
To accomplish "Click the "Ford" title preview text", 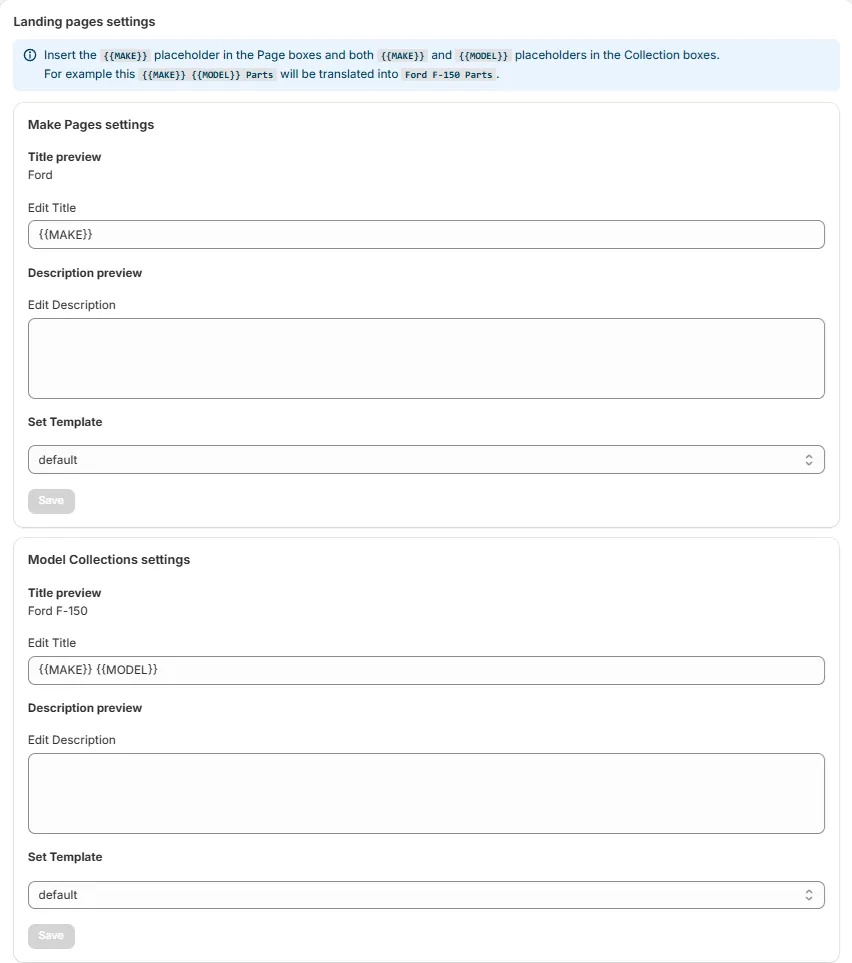I will (x=41, y=175).
